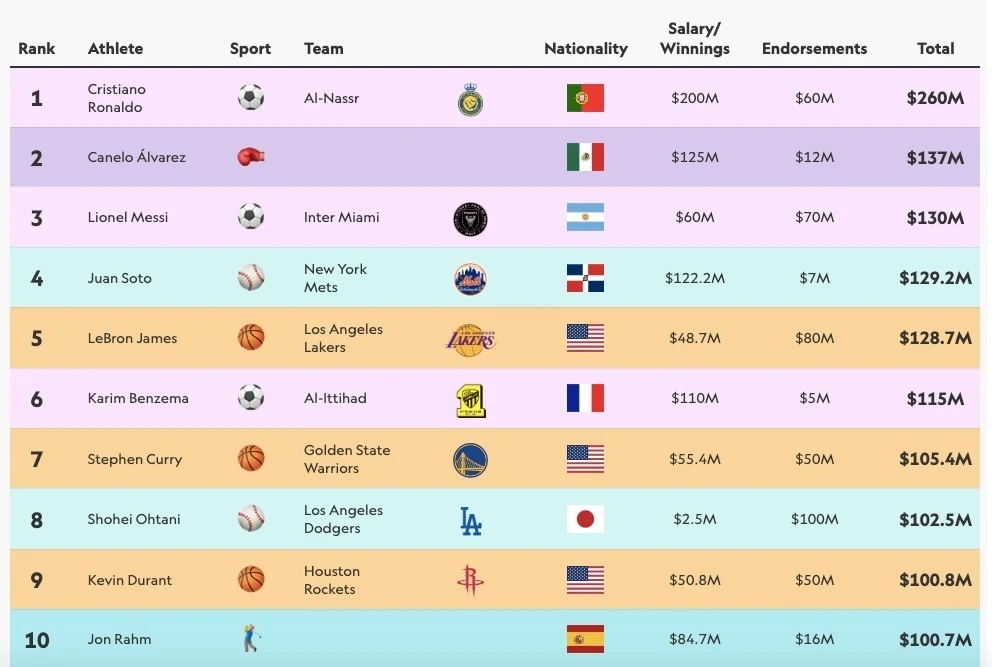
Task: Click the Nationality column header
Action: [x=586, y=48]
